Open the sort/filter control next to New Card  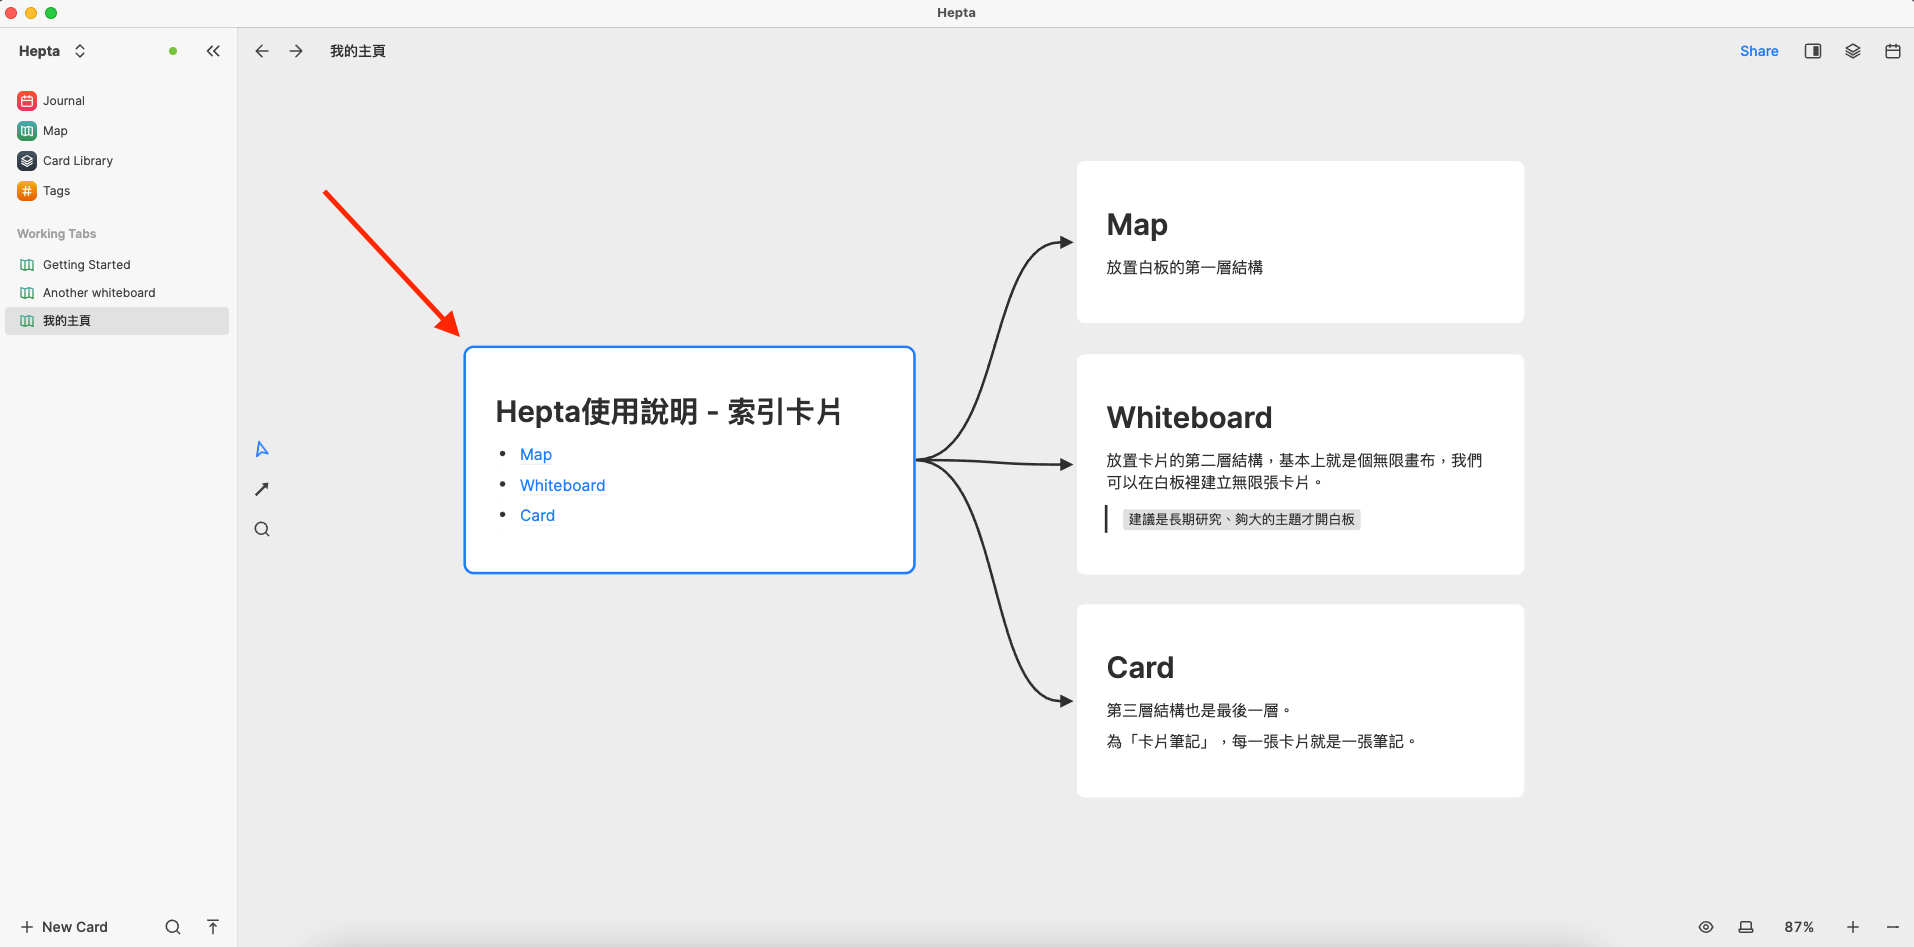pos(212,926)
